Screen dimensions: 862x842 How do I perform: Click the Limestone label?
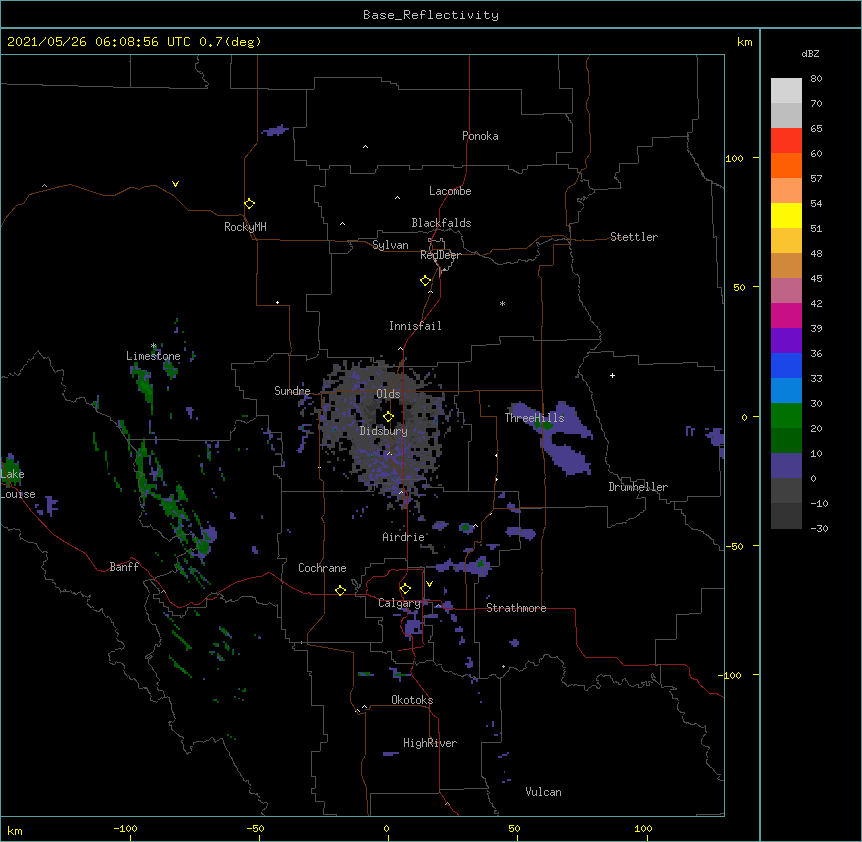click(153, 356)
